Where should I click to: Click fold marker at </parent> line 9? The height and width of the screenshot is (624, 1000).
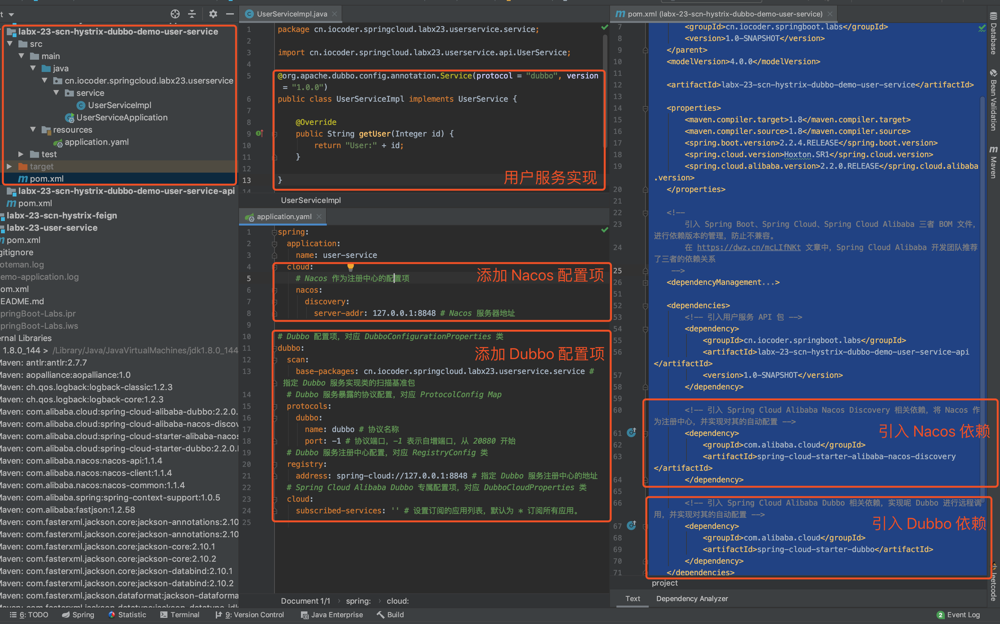tap(645, 50)
